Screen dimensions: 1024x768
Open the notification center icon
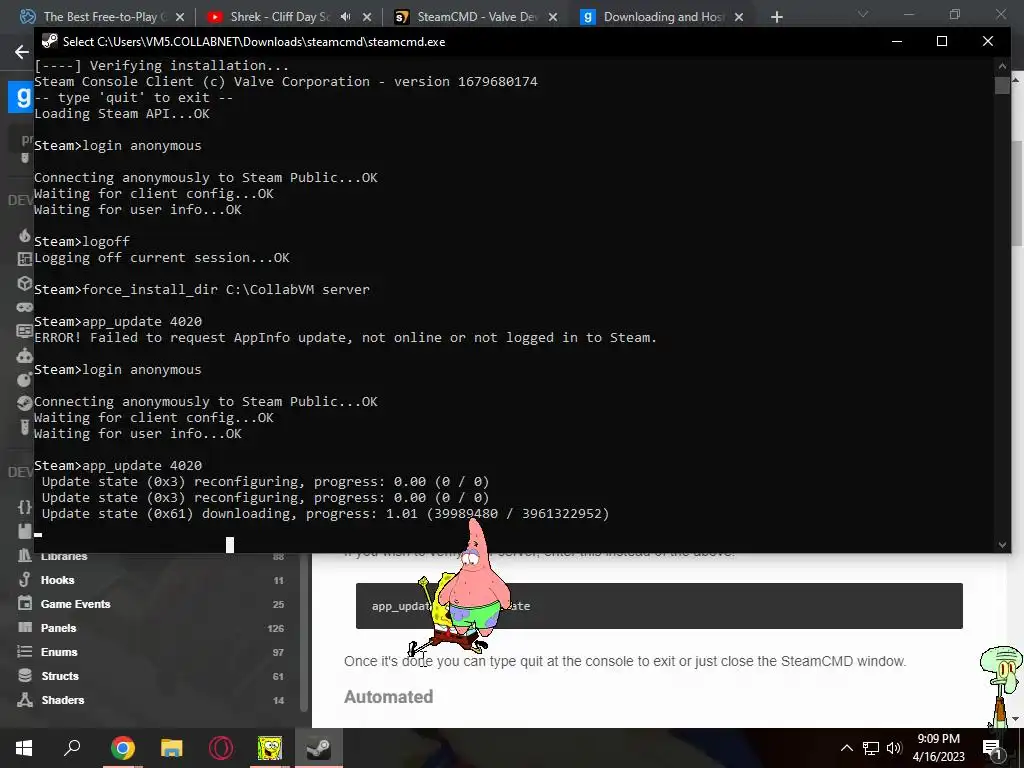(x=992, y=748)
